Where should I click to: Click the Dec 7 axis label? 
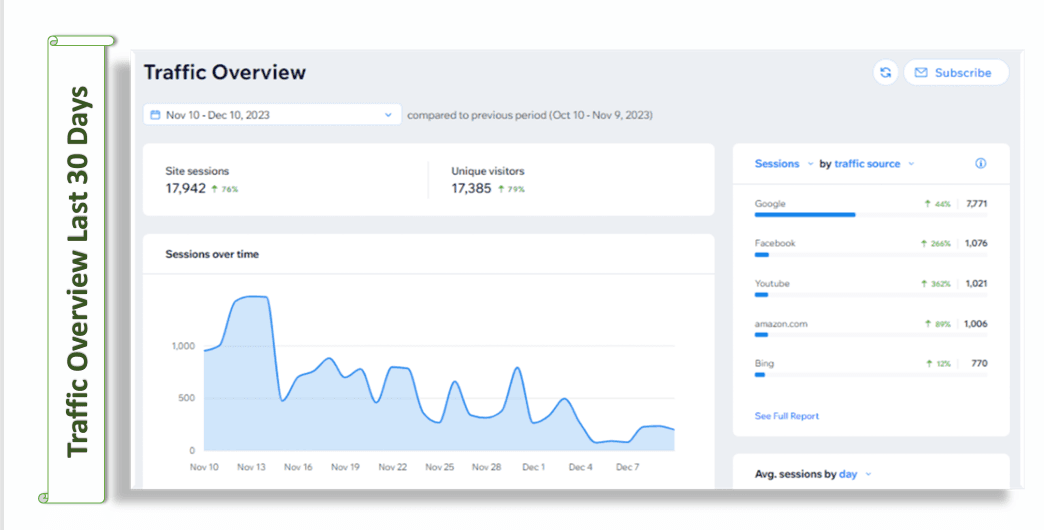point(627,467)
